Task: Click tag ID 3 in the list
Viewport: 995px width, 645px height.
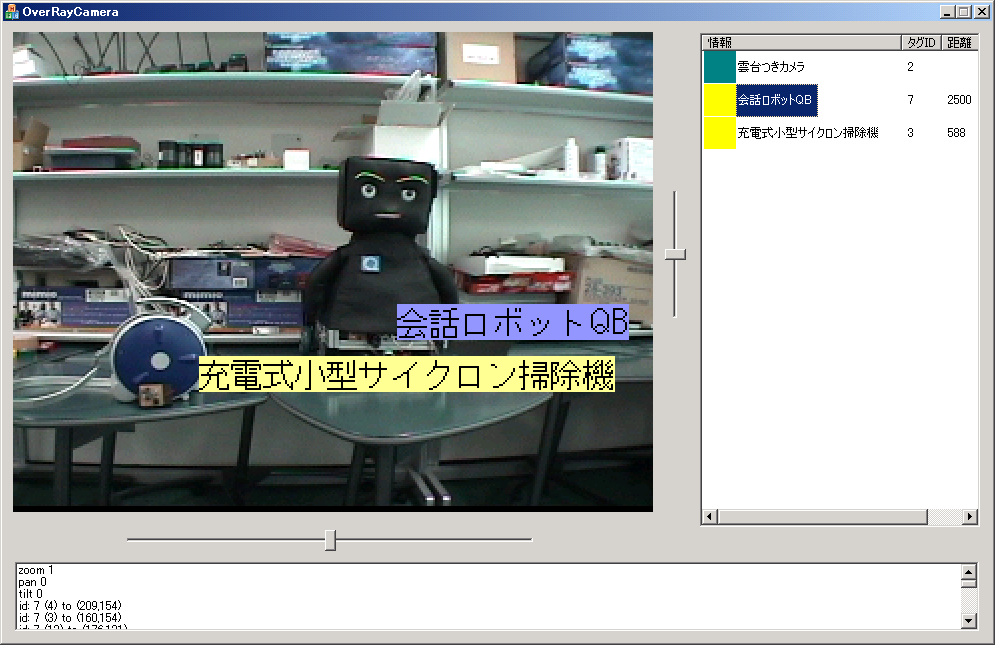Action: (911, 133)
